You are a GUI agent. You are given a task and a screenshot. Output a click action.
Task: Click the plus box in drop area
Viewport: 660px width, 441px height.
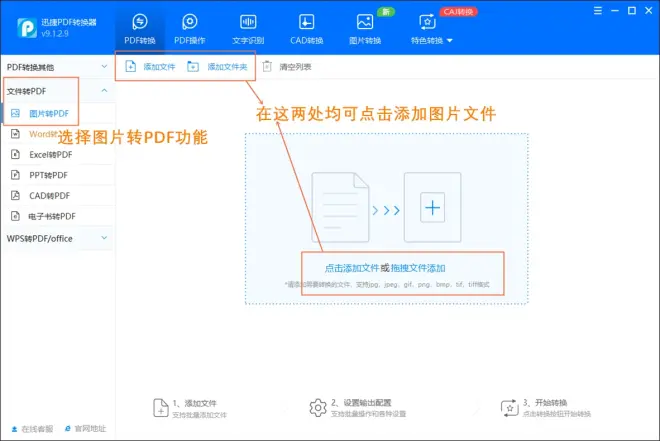pos(433,207)
